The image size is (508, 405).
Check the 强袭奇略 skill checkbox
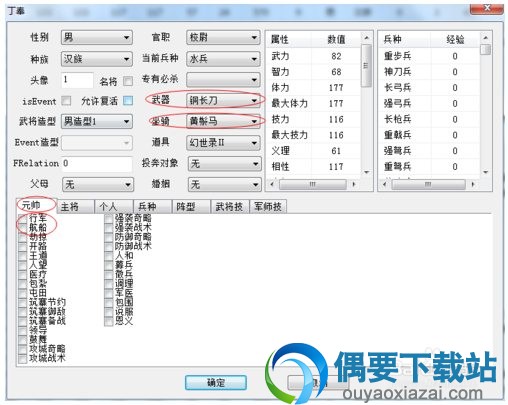[108, 219]
